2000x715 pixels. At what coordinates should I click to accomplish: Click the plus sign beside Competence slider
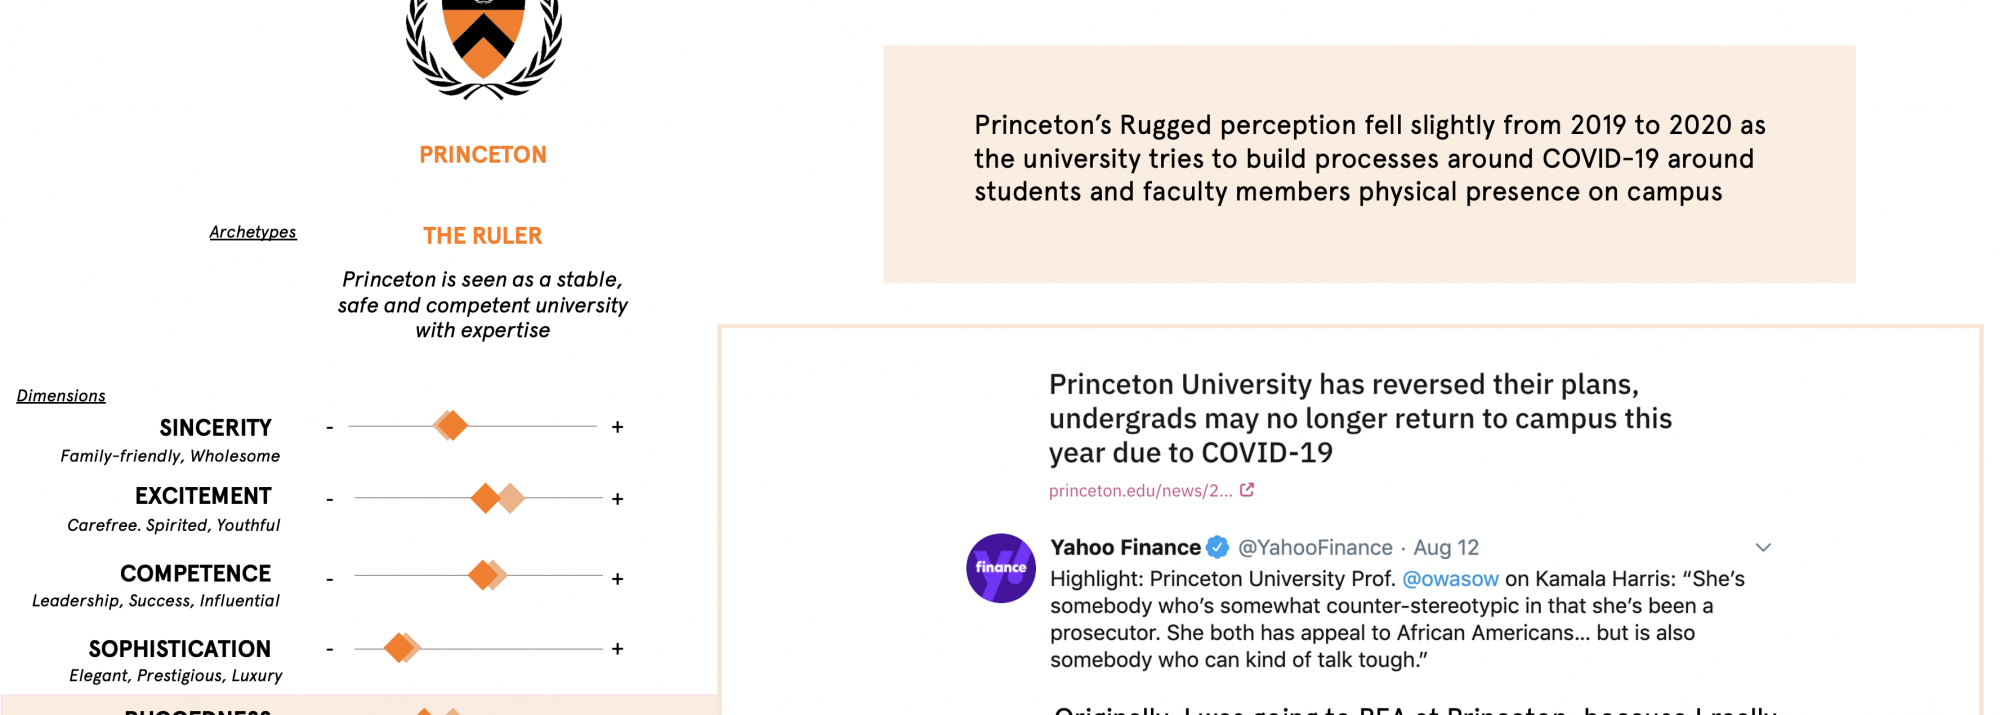[618, 579]
